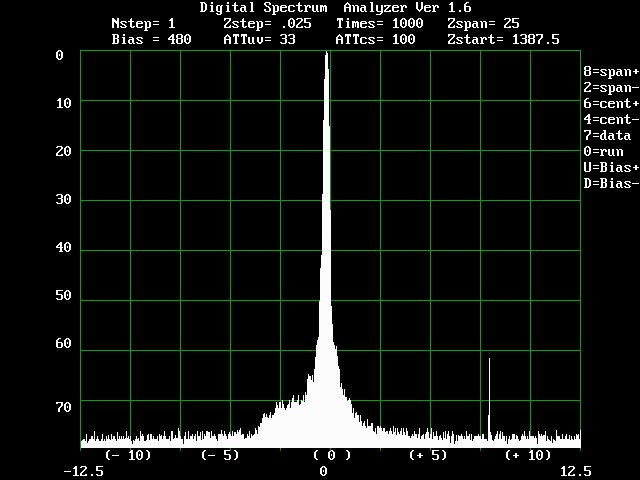Click the '(- 10)' axis label
The height and width of the screenshot is (480, 640).
[128, 455]
